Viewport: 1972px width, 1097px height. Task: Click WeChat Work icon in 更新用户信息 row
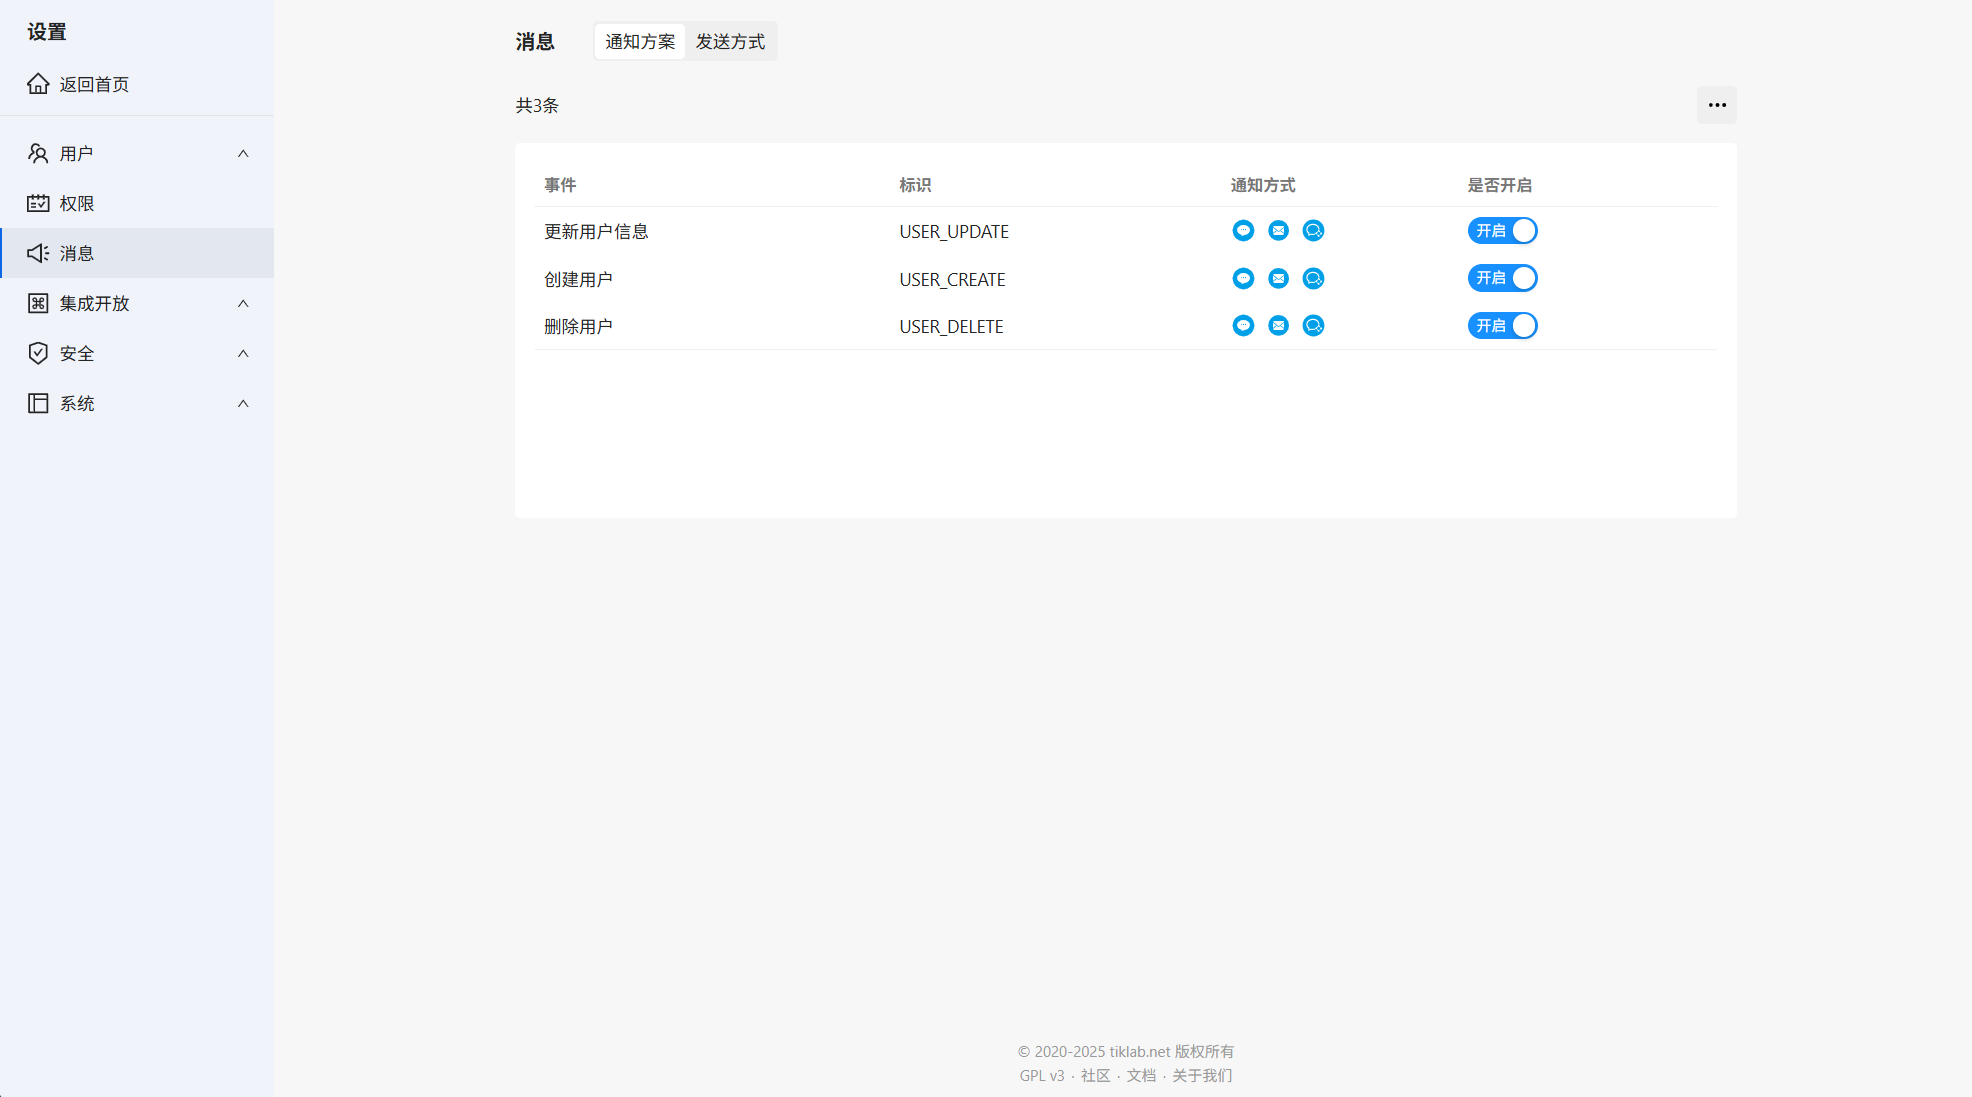point(1313,231)
